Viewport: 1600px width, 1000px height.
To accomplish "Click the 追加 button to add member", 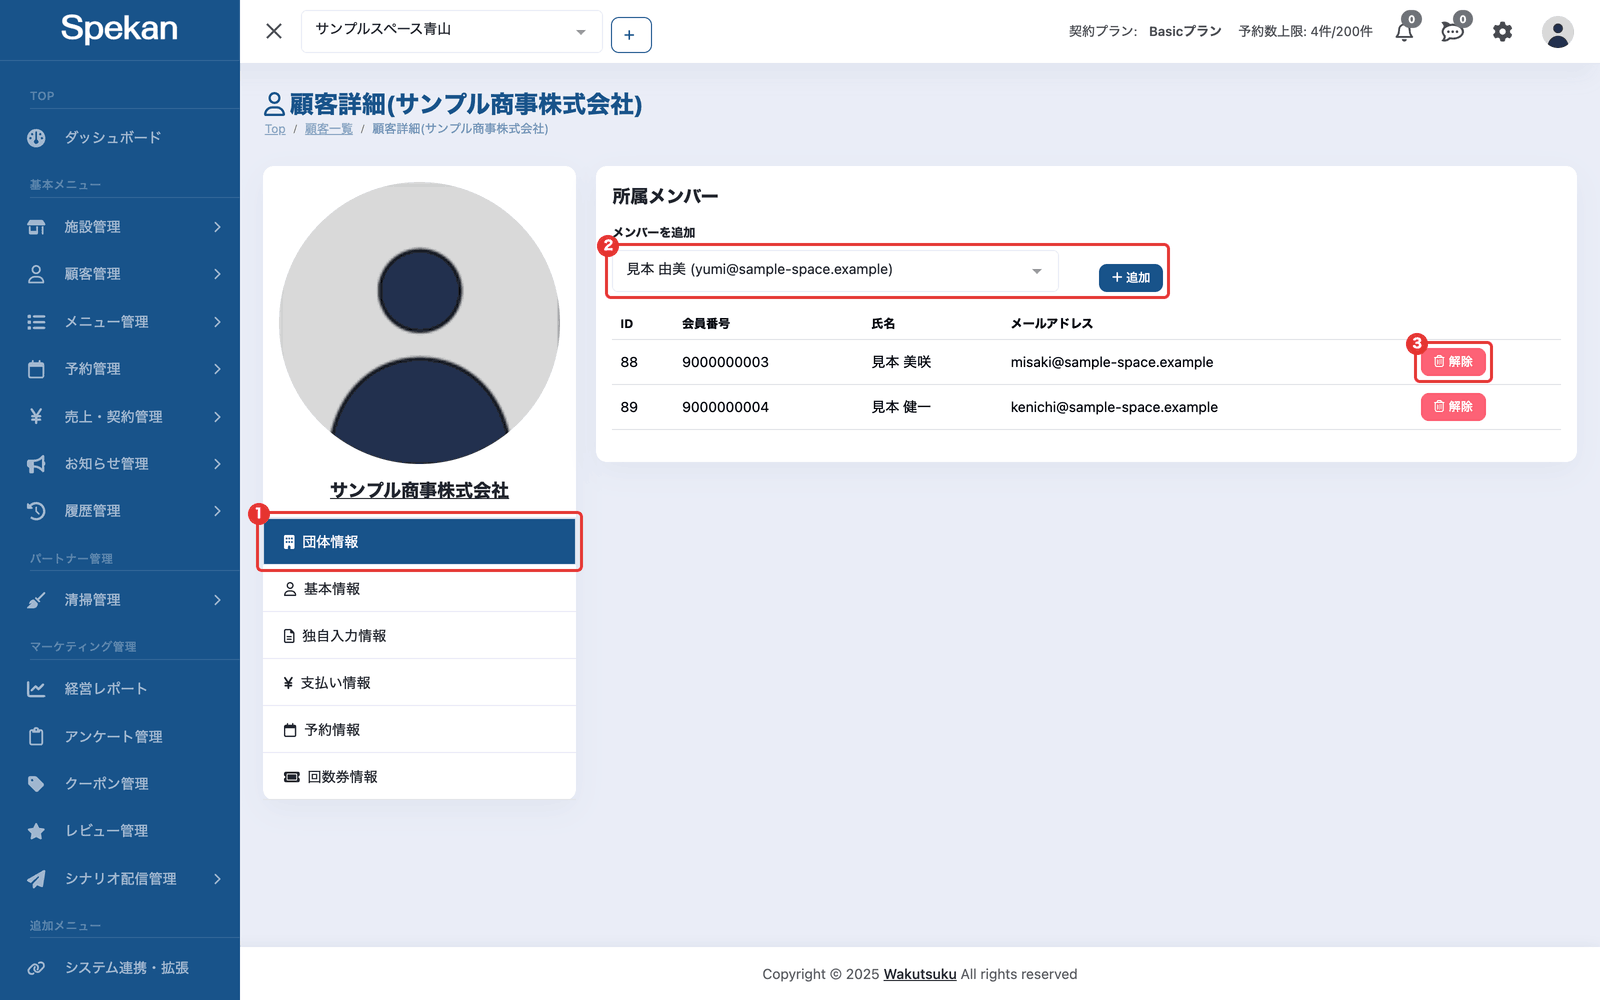I will point(1131,278).
